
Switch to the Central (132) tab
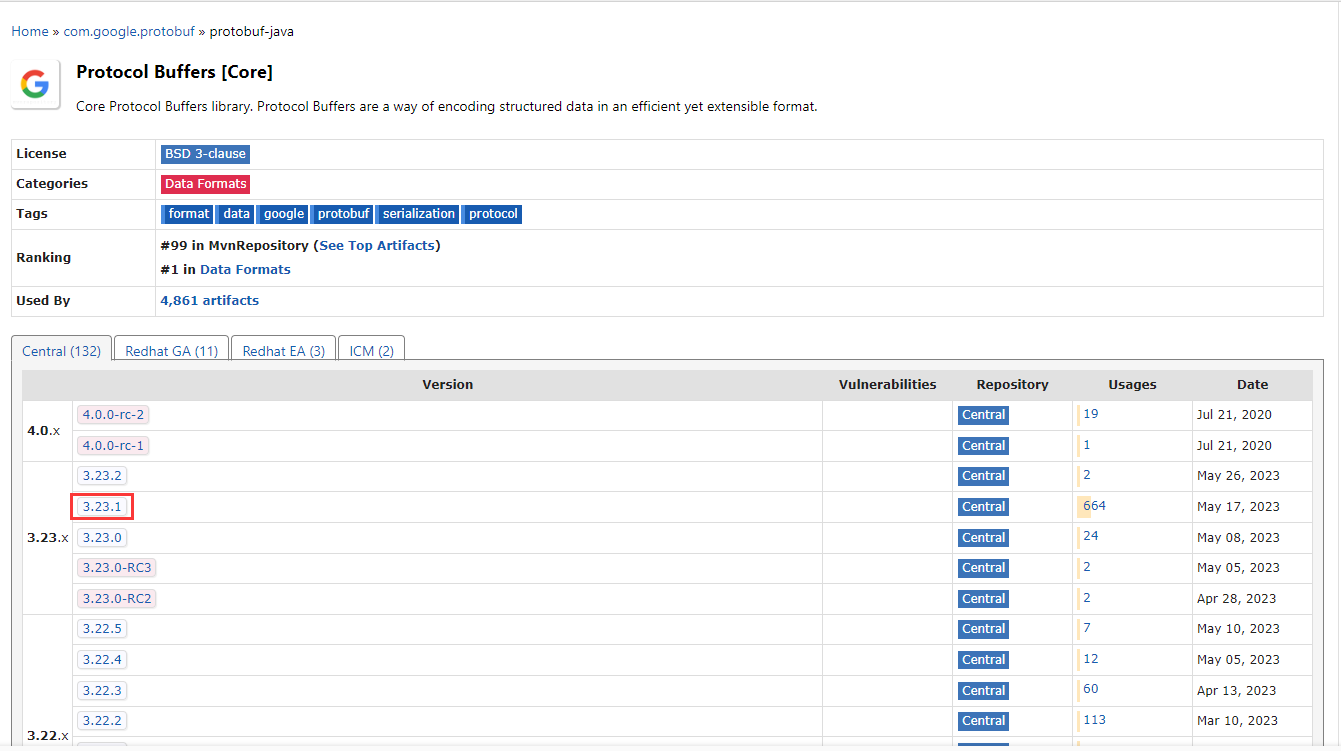click(61, 351)
